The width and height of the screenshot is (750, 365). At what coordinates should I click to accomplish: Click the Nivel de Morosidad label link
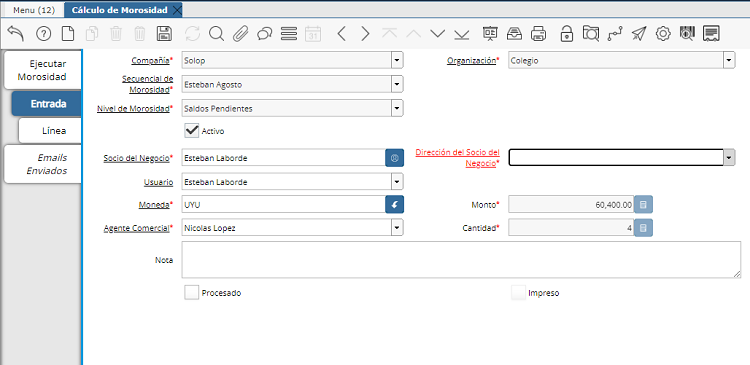click(x=133, y=109)
